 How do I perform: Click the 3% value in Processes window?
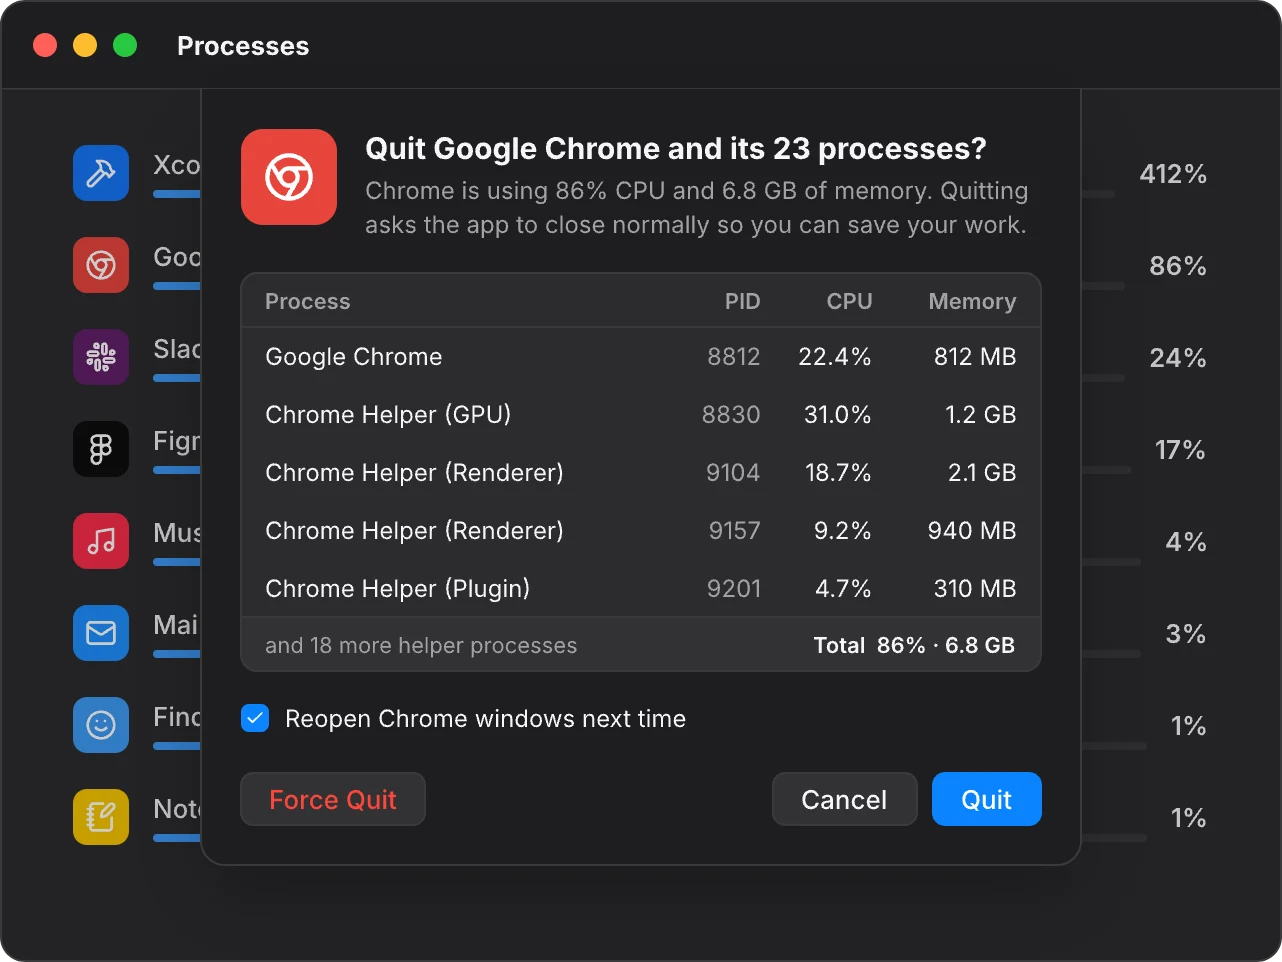1186,634
